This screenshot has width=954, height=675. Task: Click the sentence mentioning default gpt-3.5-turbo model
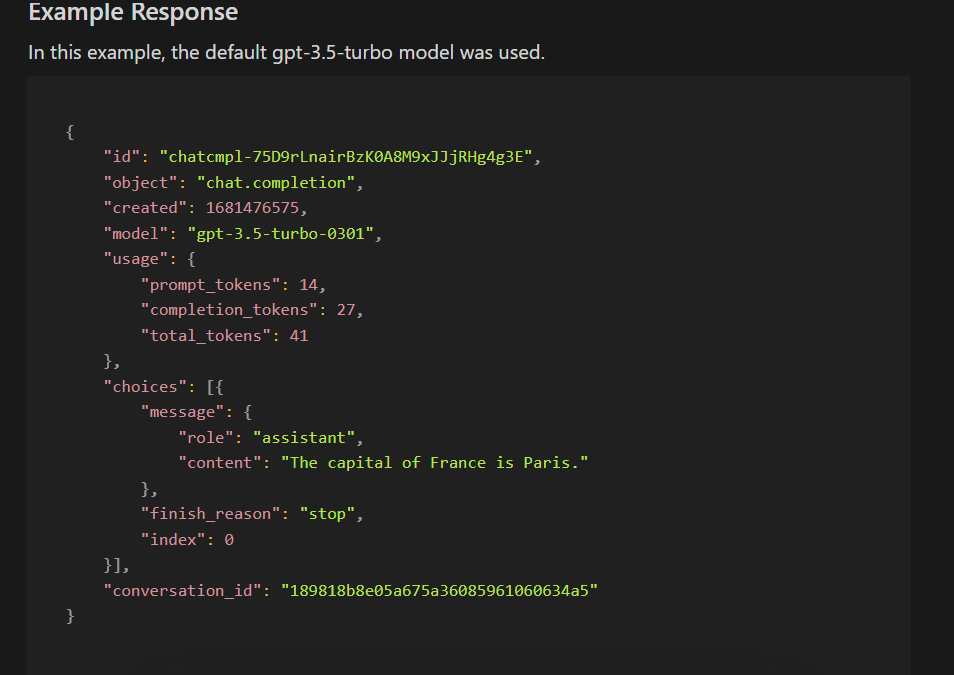pyautogui.click(x=287, y=53)
